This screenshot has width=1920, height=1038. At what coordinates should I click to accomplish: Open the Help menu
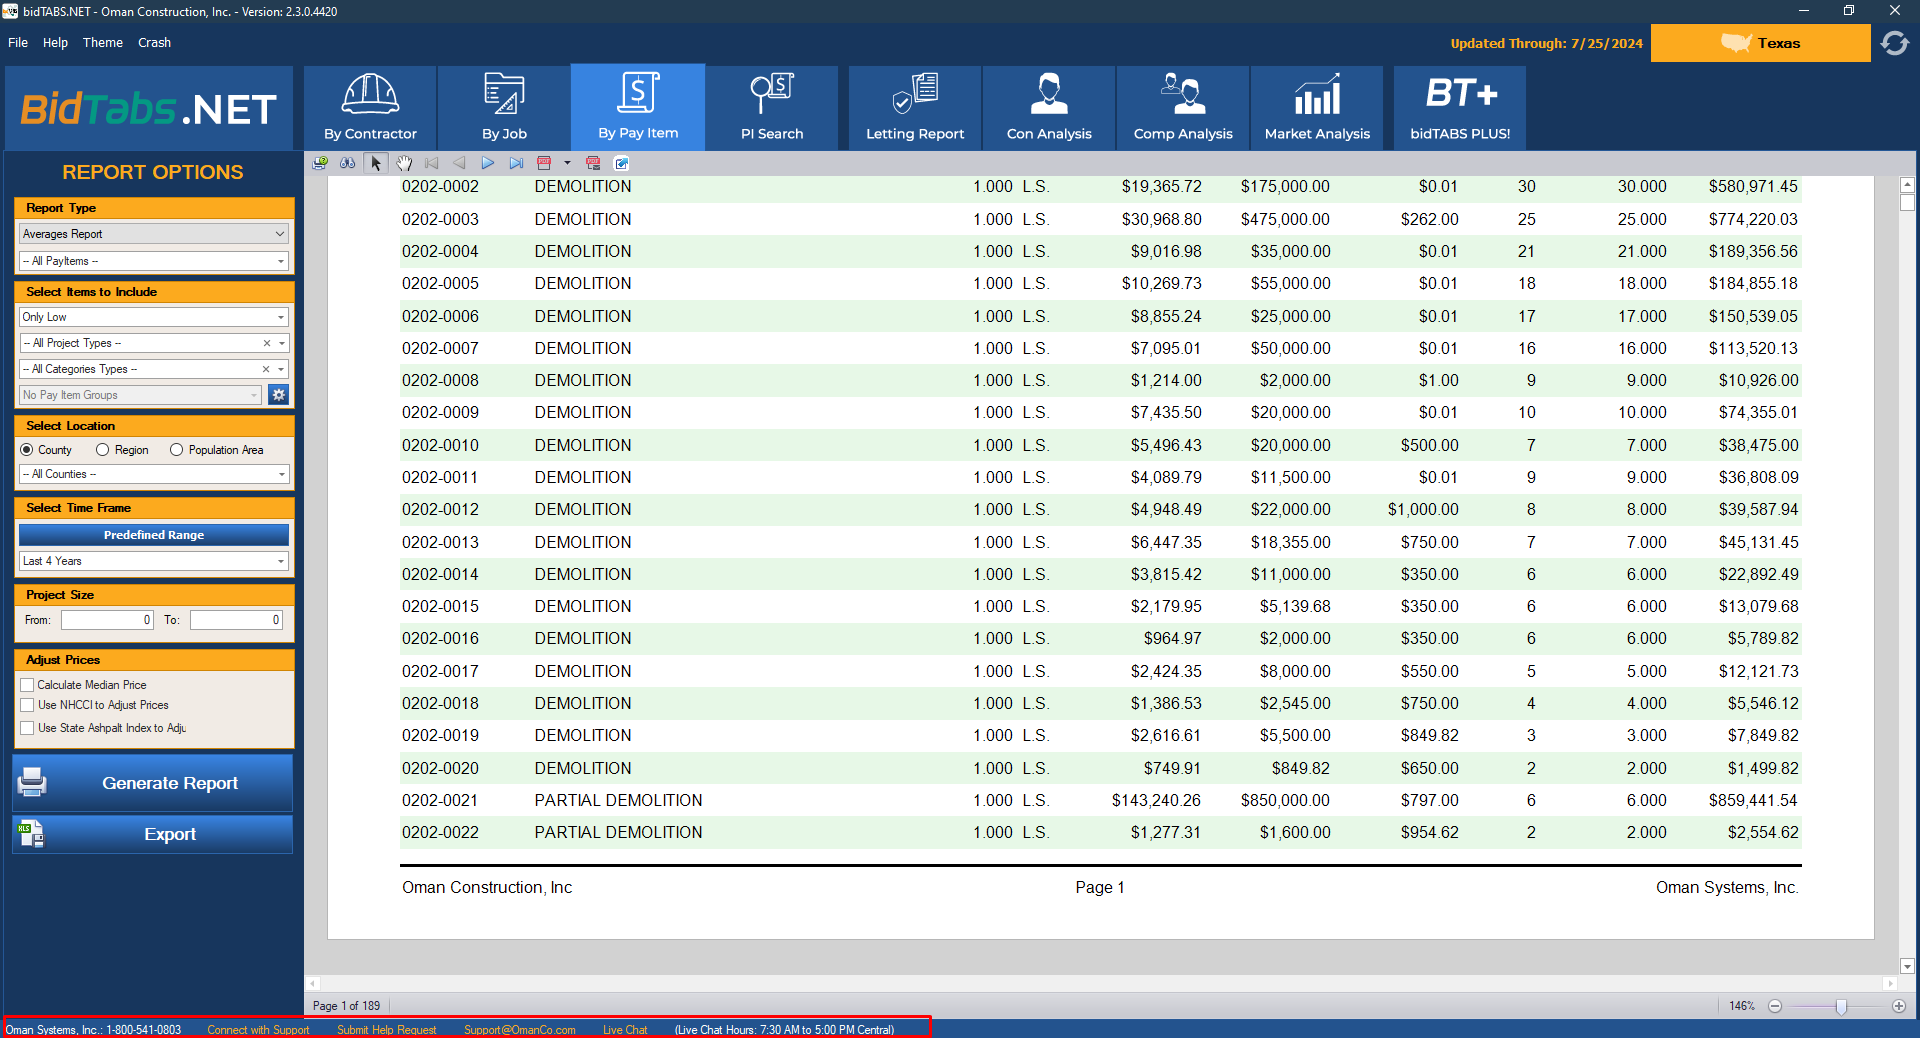[x=55, y=43]
